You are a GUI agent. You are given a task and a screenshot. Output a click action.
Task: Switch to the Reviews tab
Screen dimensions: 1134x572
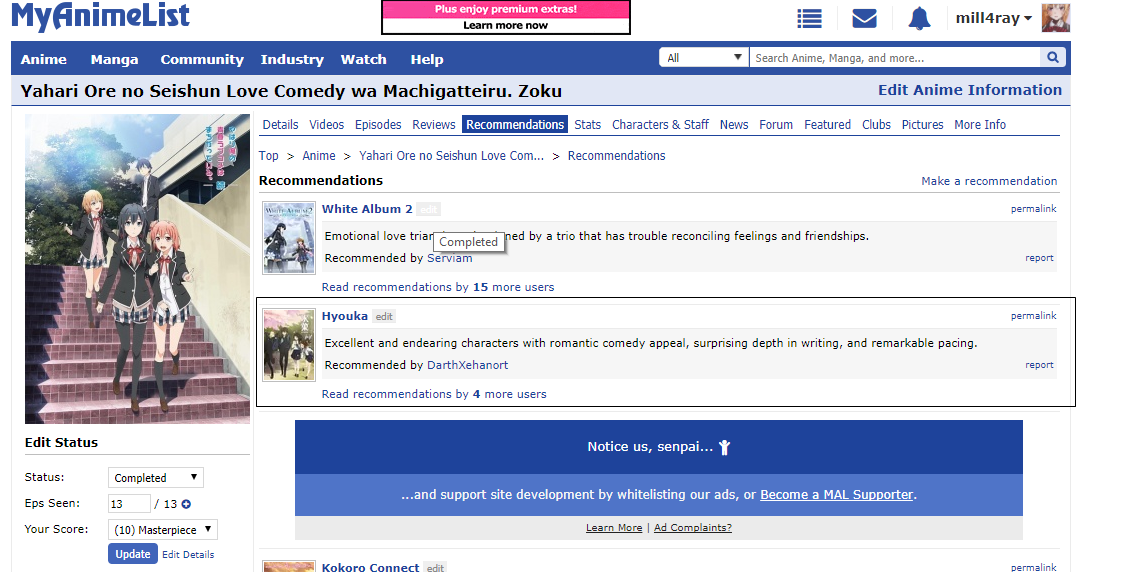[434, 124]
